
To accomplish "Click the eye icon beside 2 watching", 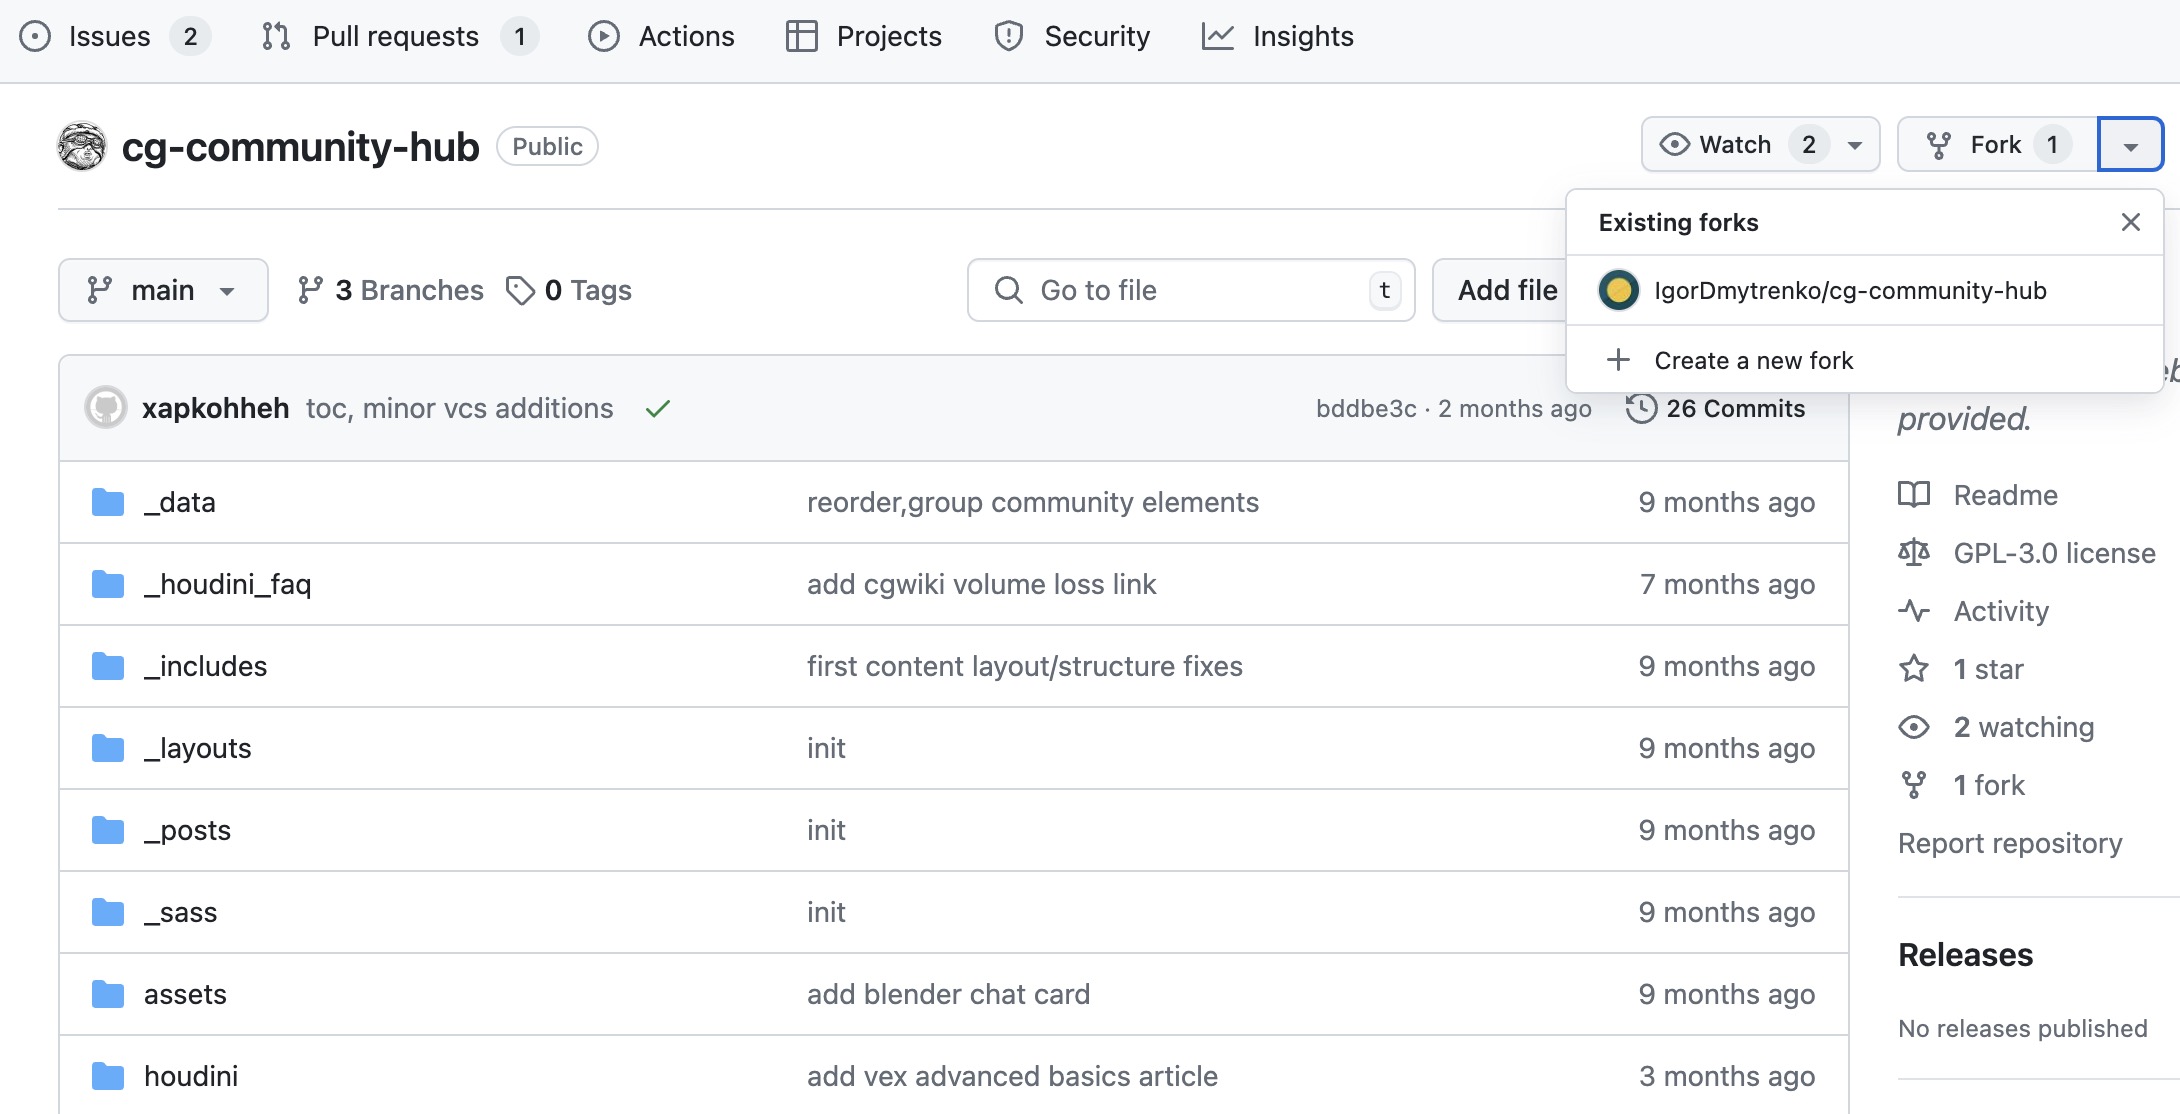I will click(1914, 727).
